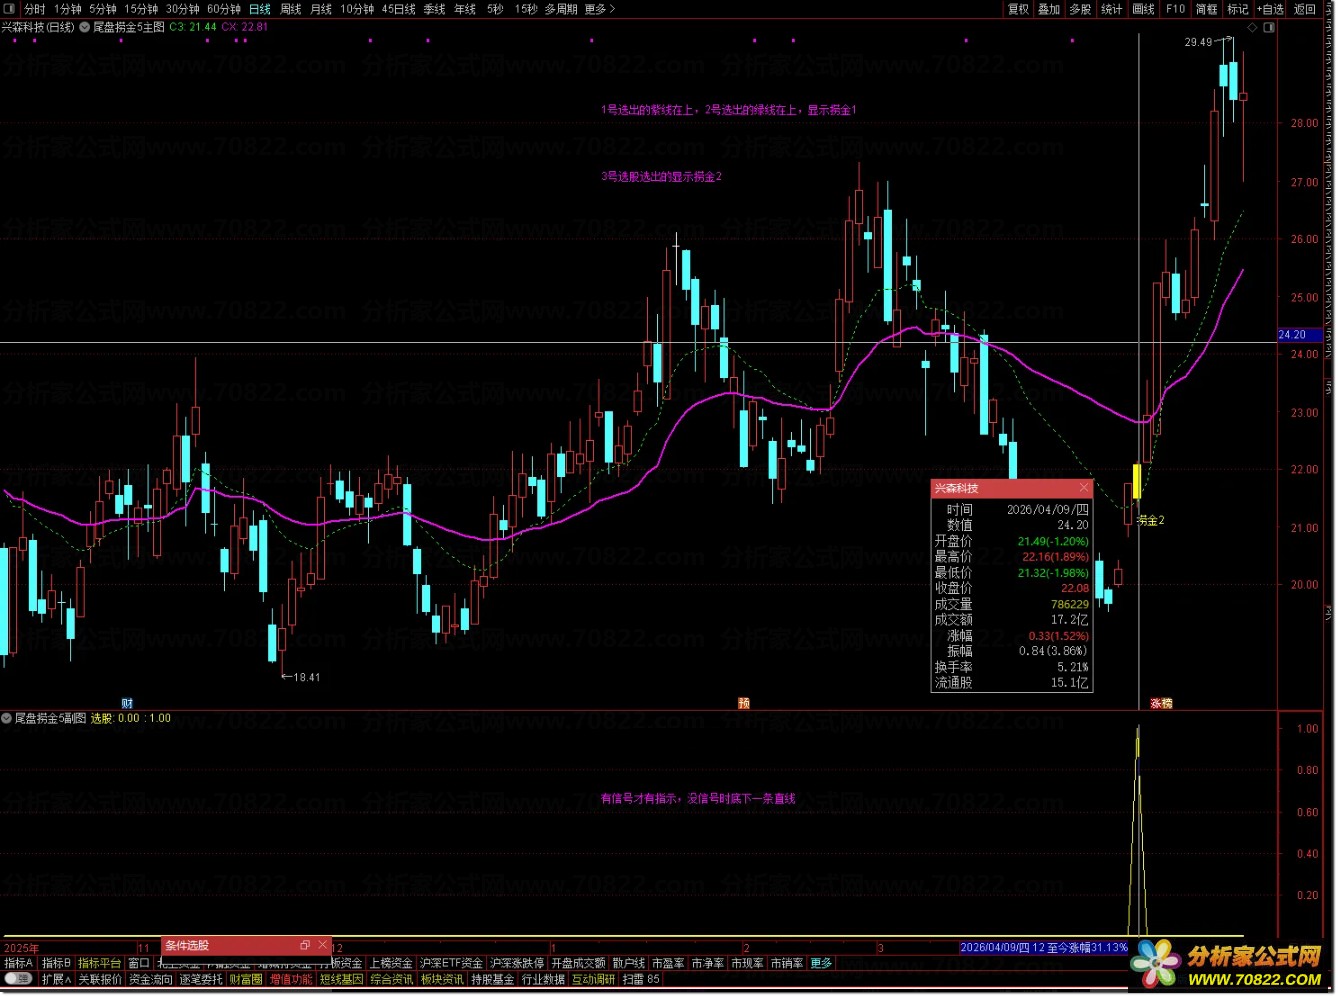Toggle the switch at bottom-left corner

18,979
